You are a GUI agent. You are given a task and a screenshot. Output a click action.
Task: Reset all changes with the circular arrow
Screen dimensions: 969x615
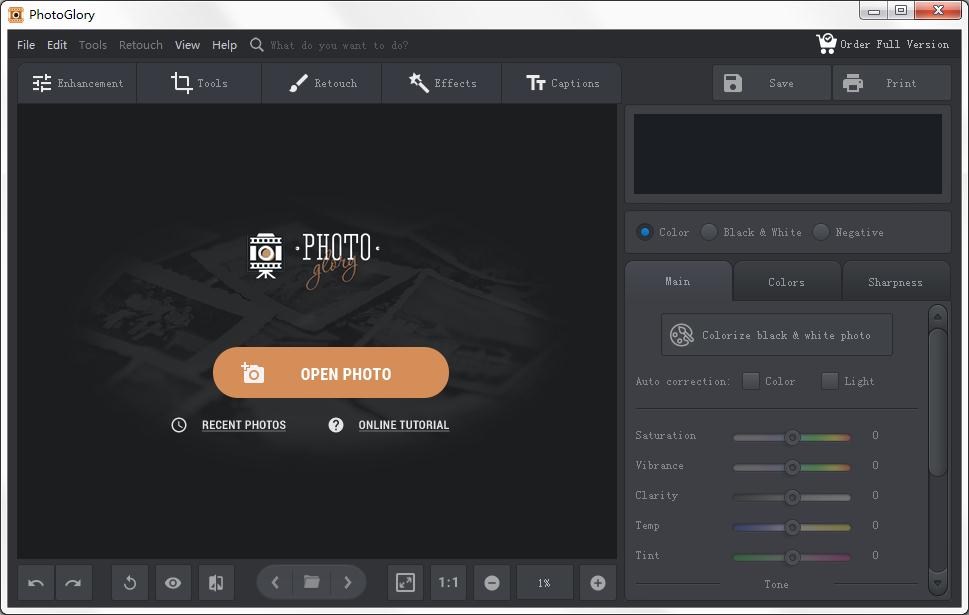coord(130,583)
